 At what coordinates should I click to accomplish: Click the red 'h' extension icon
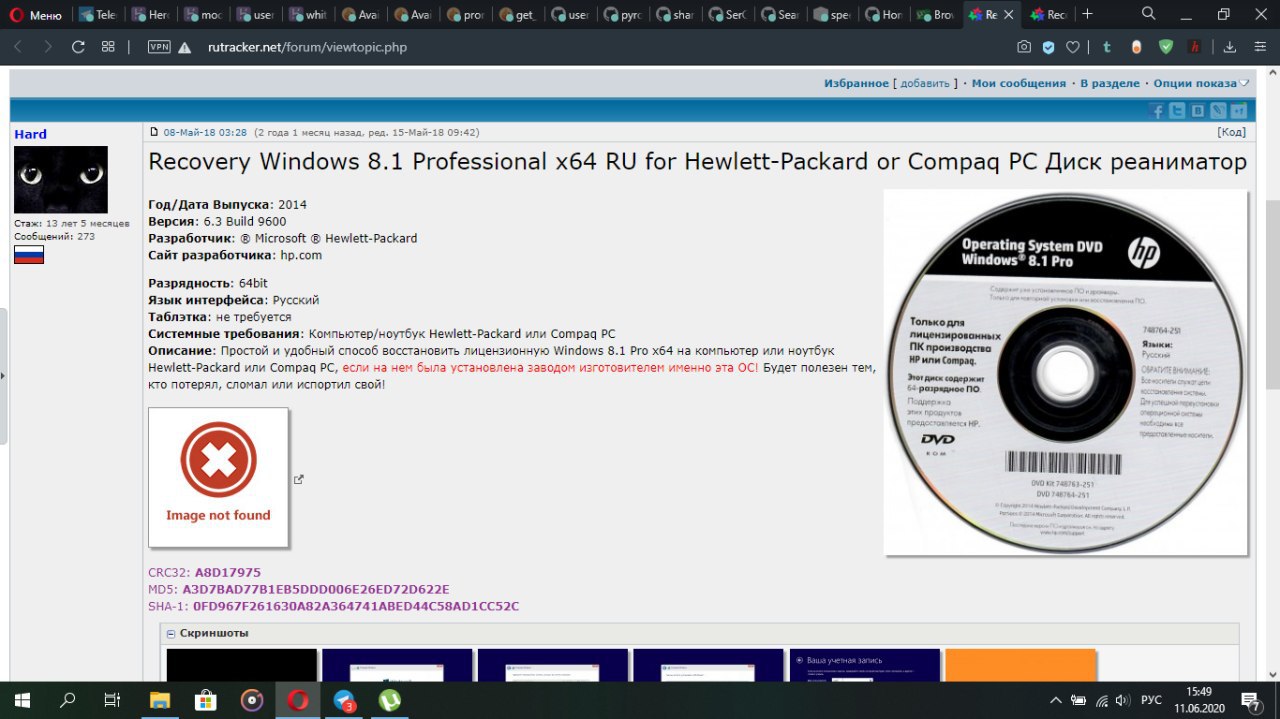click(x=1195, y=47)
